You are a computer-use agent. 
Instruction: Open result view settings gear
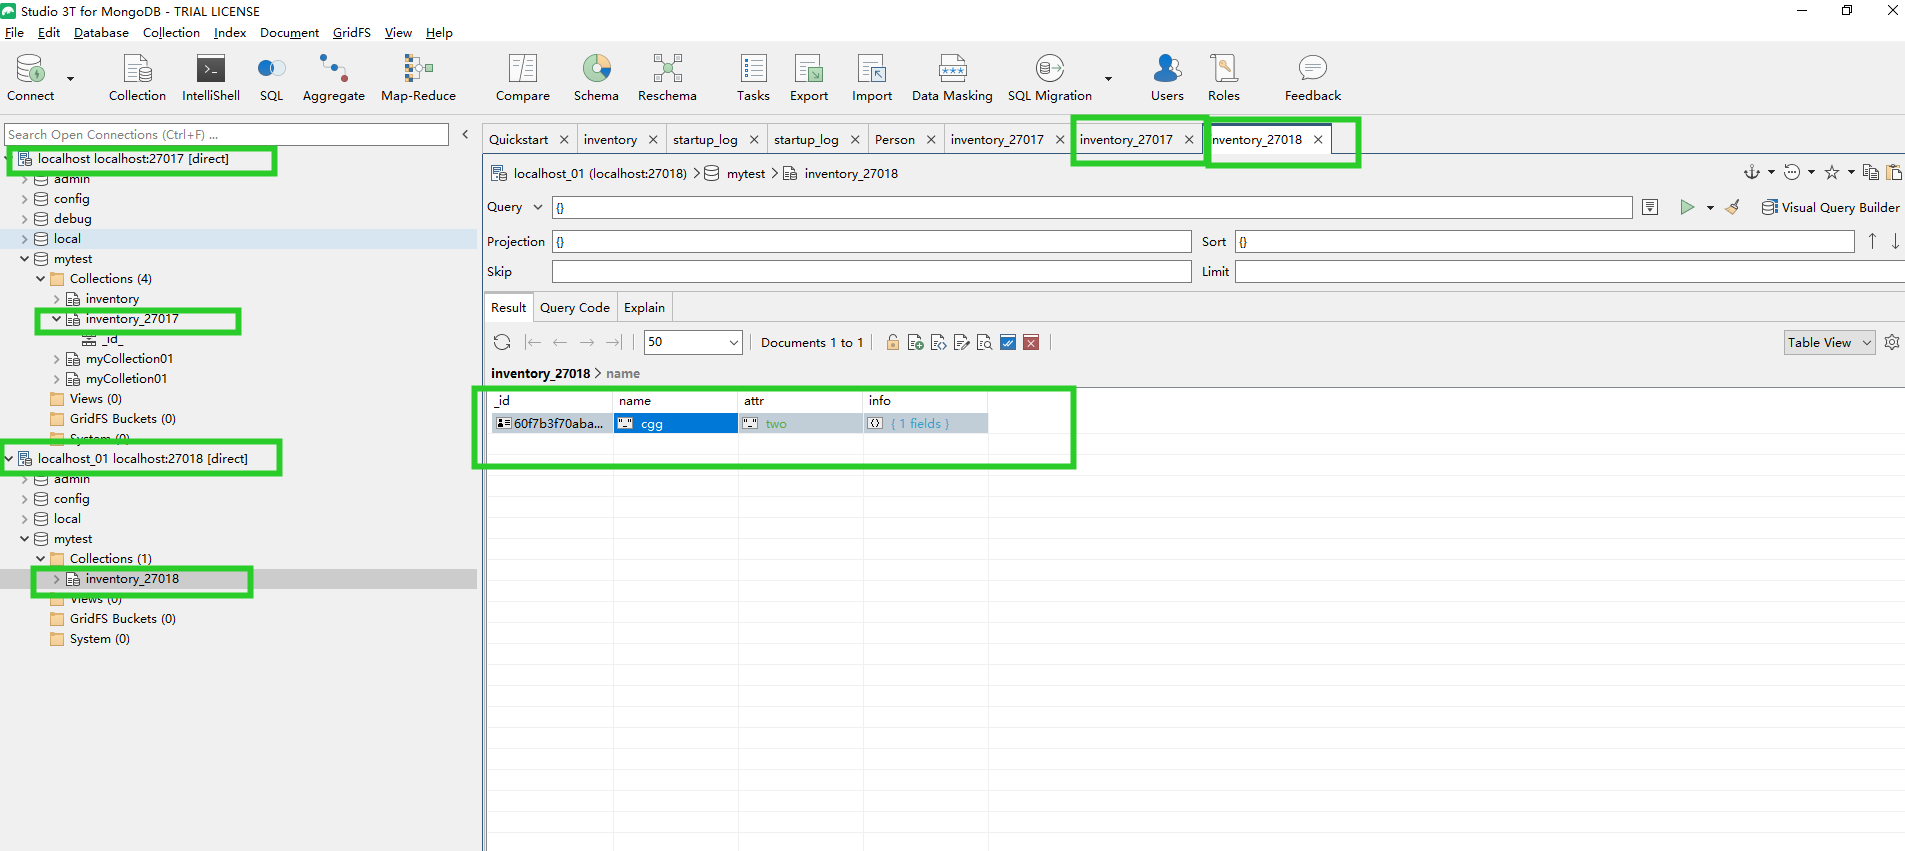point(1892,342)
